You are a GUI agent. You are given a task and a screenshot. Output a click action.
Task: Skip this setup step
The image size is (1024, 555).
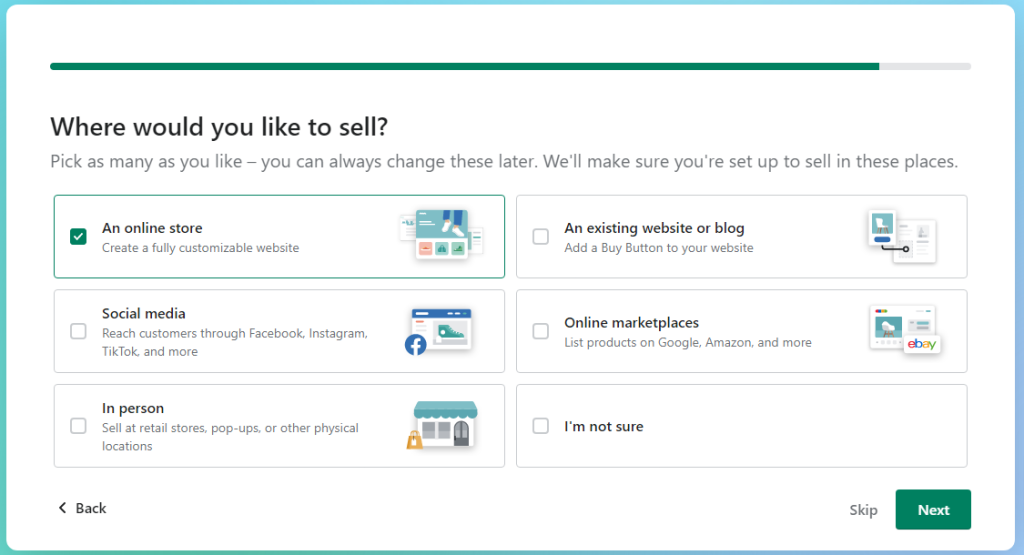pyautogui.click(x=863, y=510)
